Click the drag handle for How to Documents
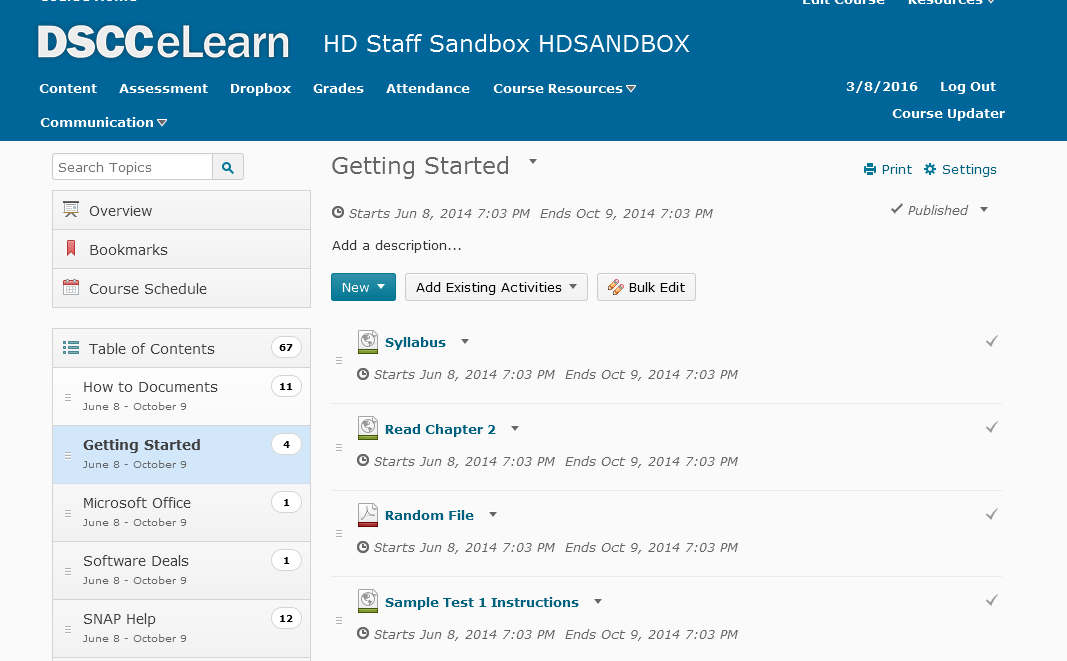The width and height of the screenshot is (1067, 661). click(x=68, y=398)
